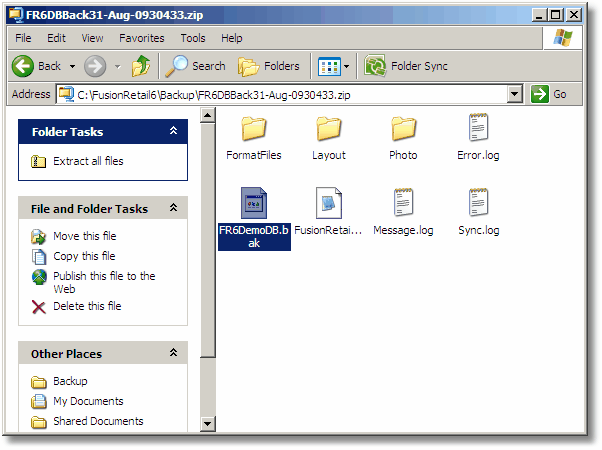
Task: Click the red Delete this file icon
Action: (x=39, y=307)
